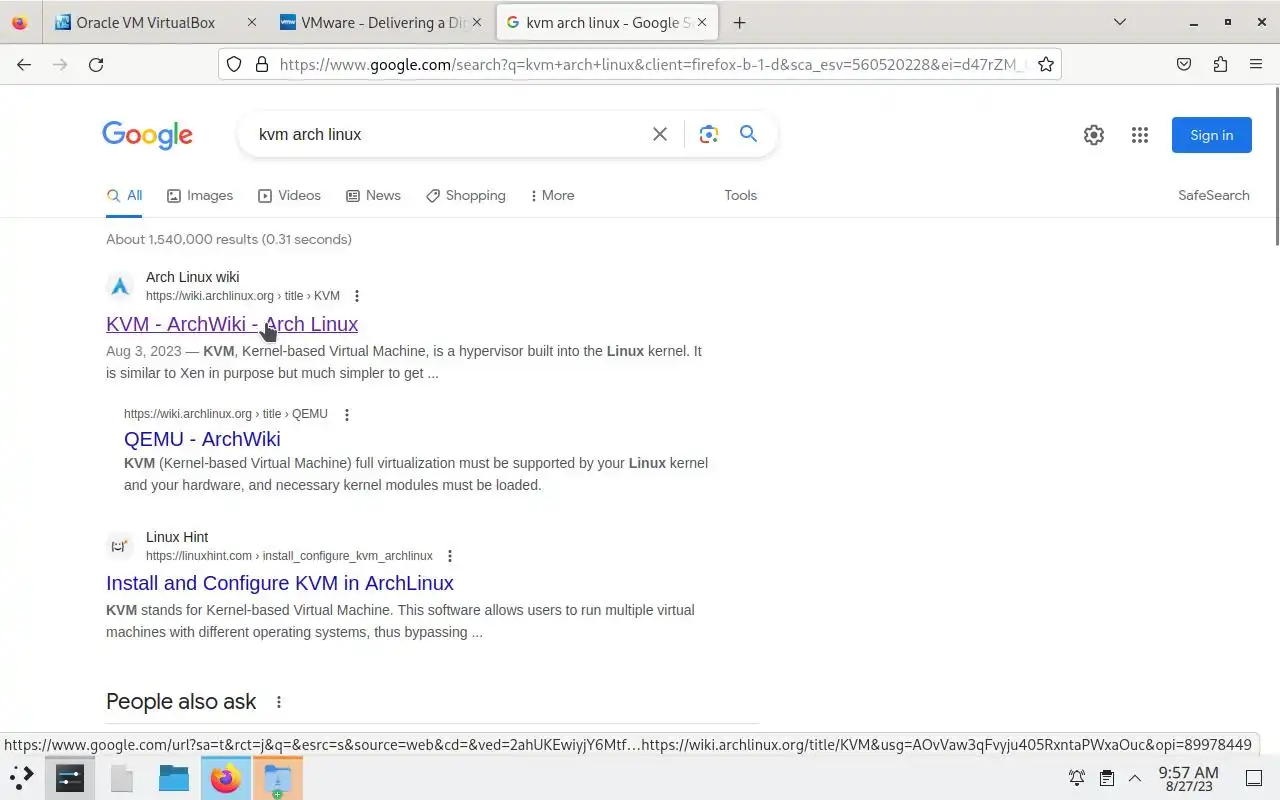Click the page vertical scrollbar
Viewport: 1280px width, 800px height.
coord(1276,165)
